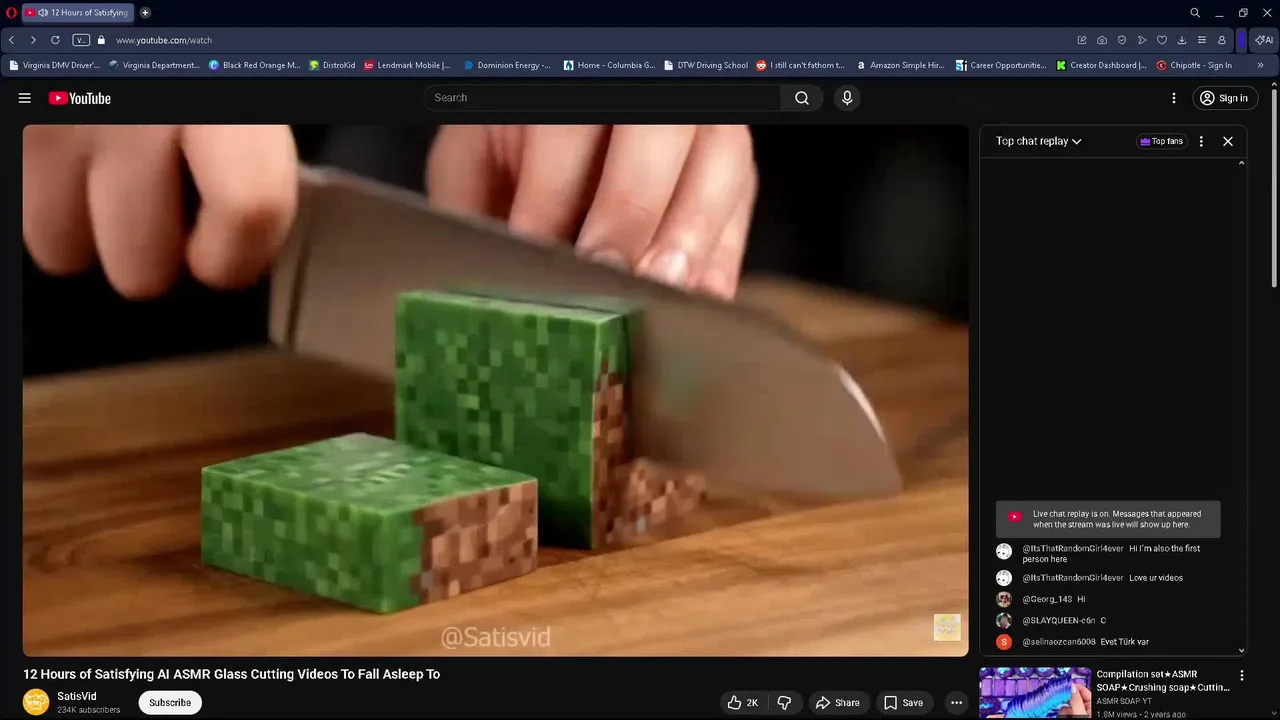Open the Compilation set ASMR SOAP title
The height and width of the screenshot is (720, 1280).
point(1163,681)
